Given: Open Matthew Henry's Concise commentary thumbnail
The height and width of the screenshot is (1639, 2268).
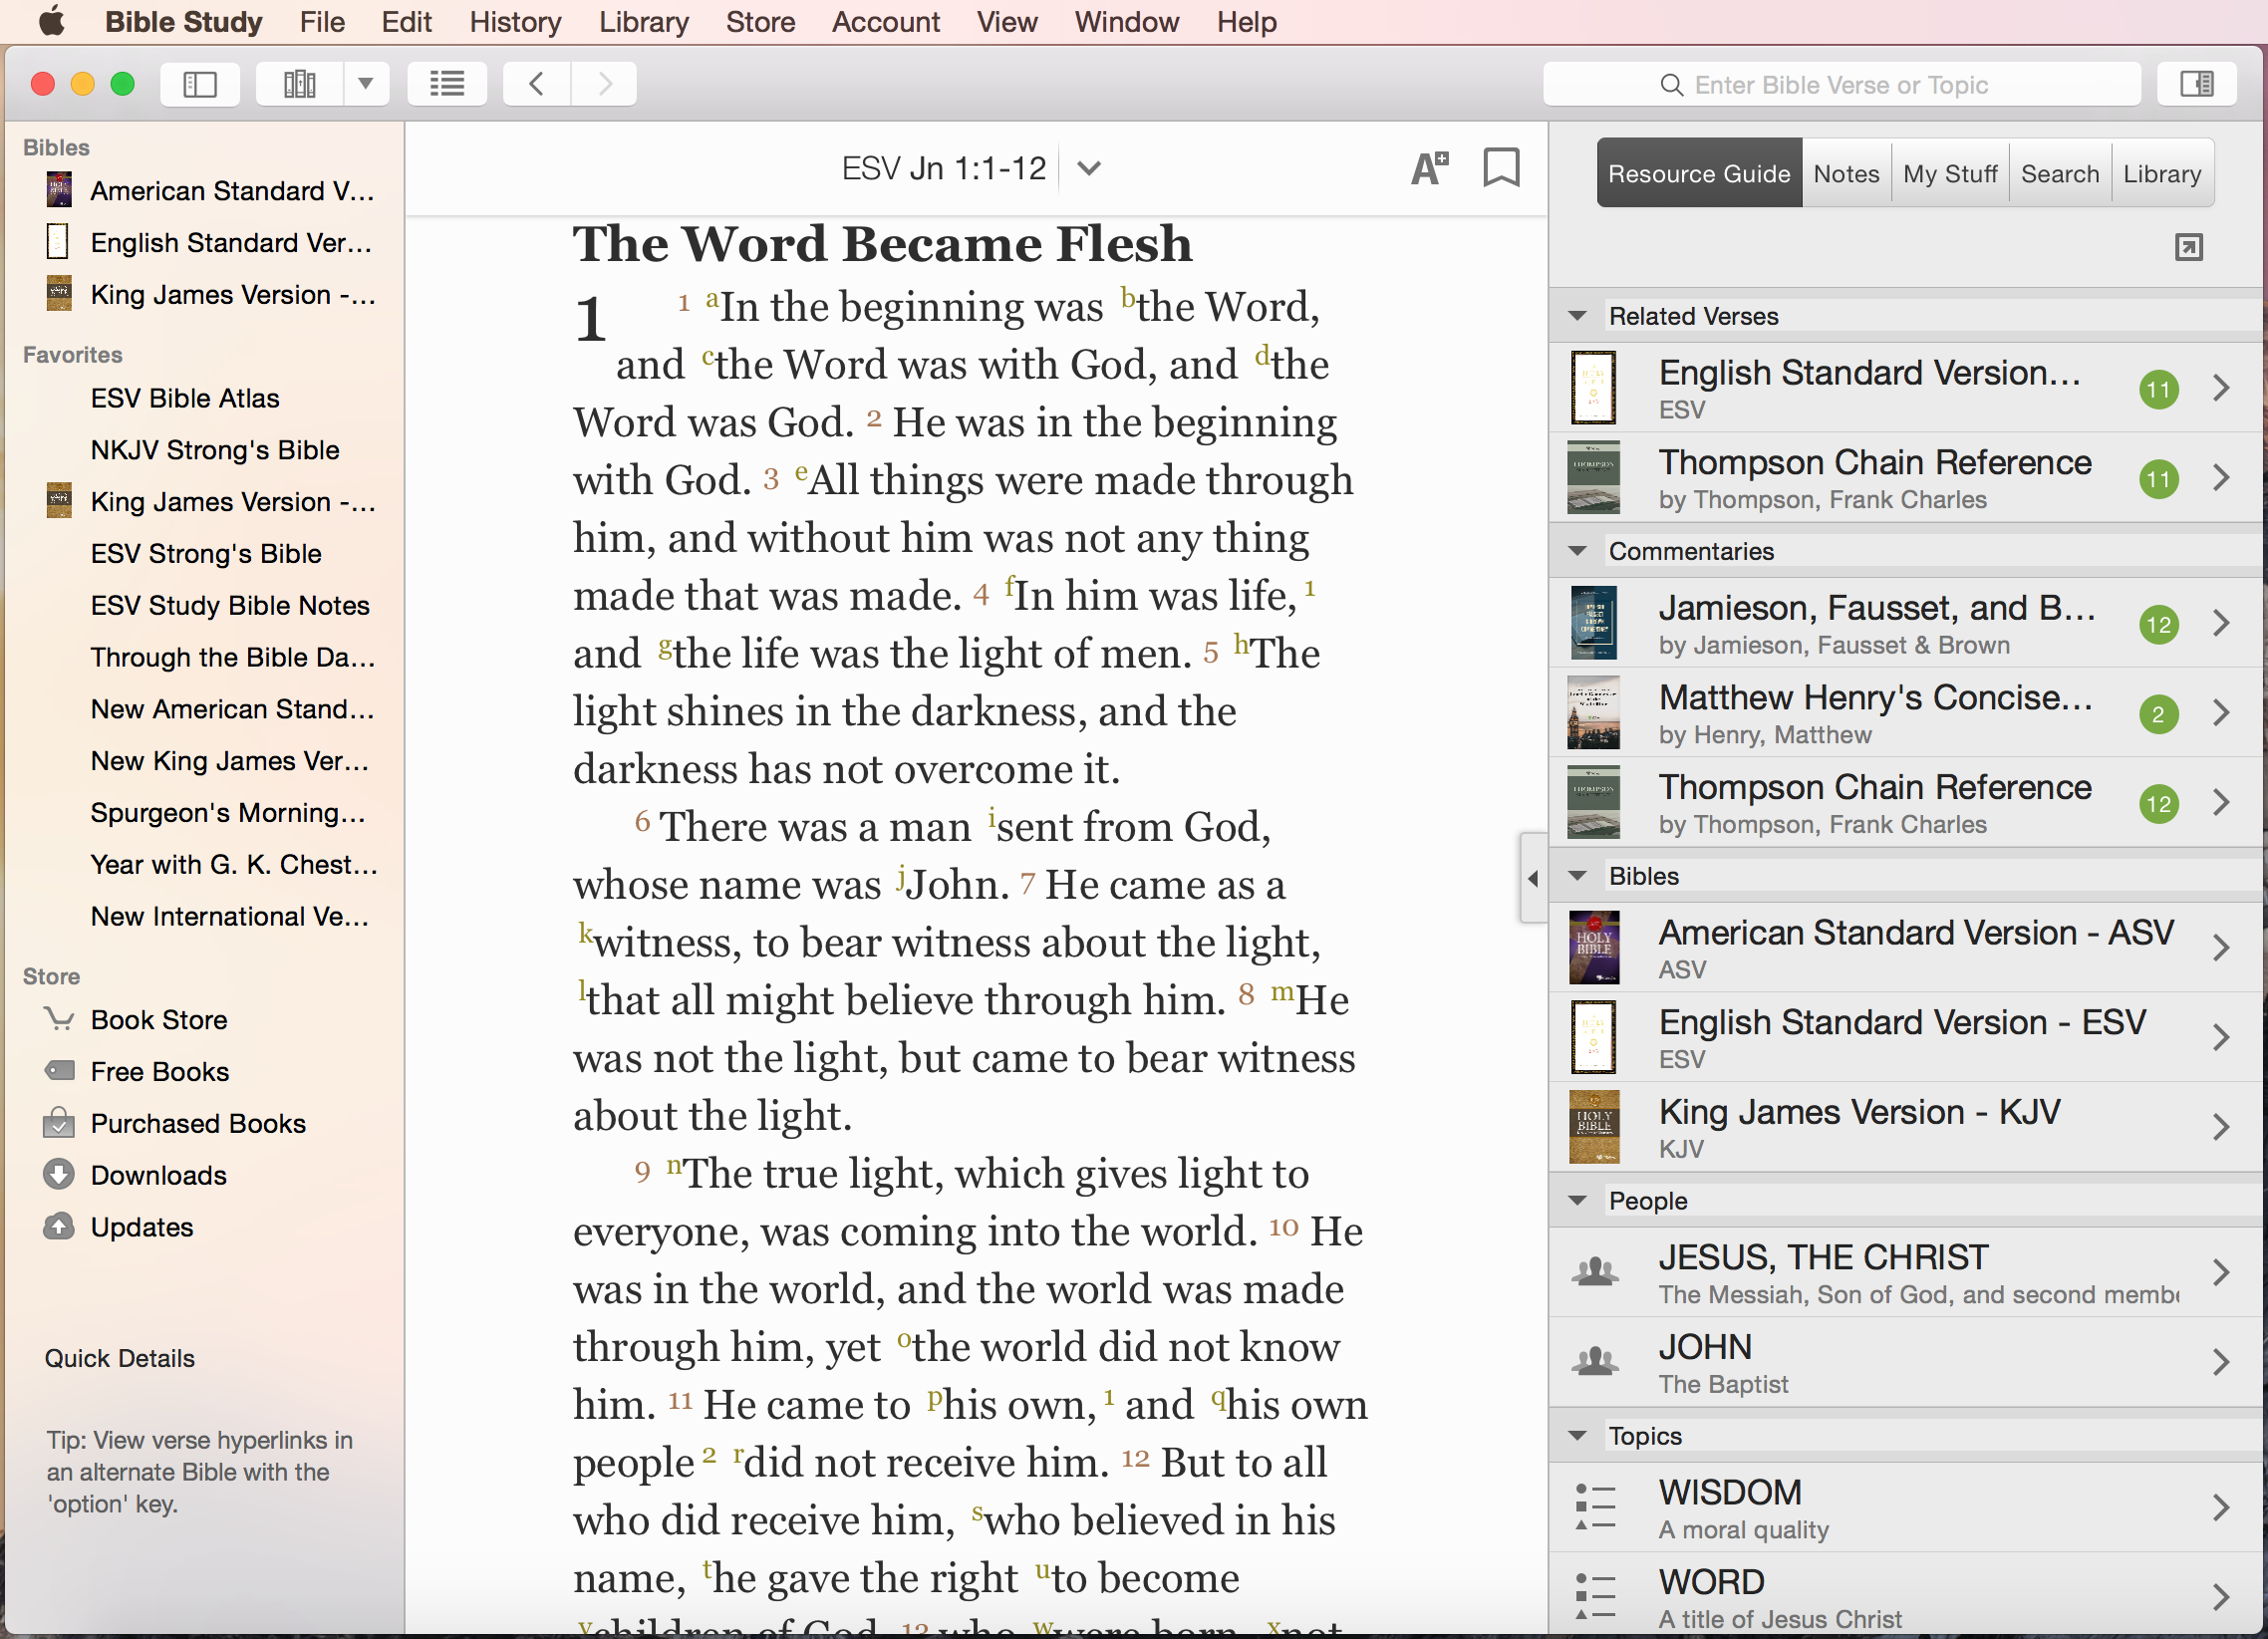Looking at the screenshot, I should coord(1592,713).
